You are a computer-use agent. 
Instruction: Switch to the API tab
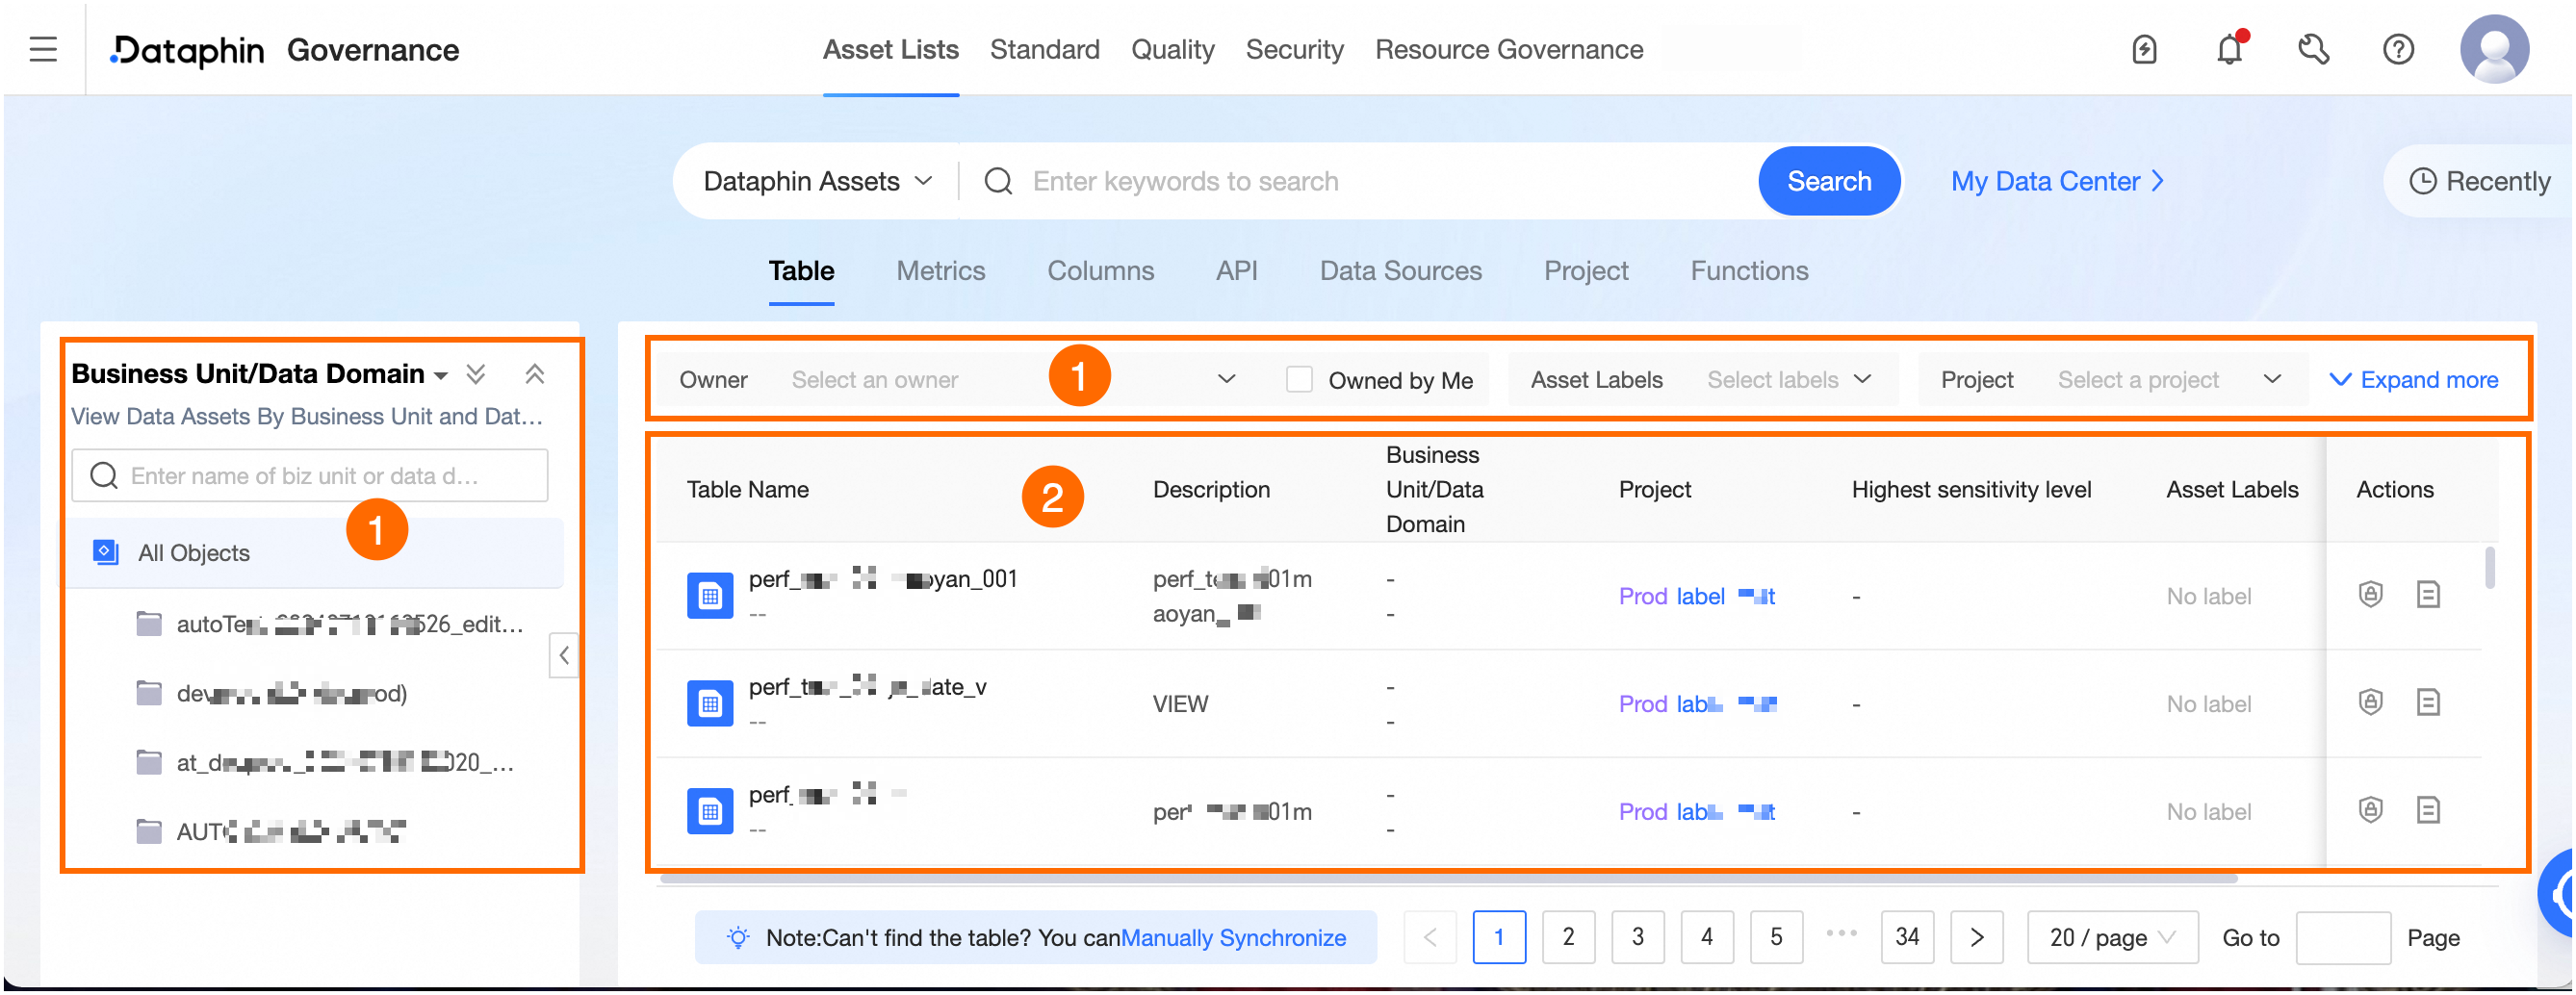coord(1236,271)
